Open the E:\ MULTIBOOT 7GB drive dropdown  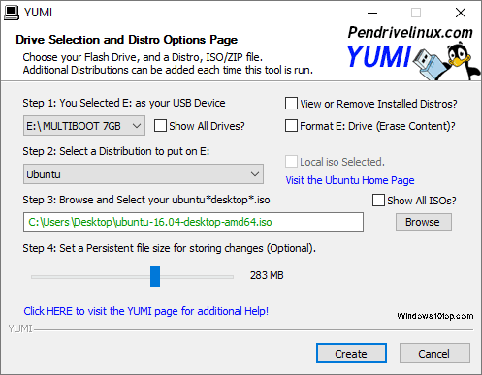coord(84,126)
